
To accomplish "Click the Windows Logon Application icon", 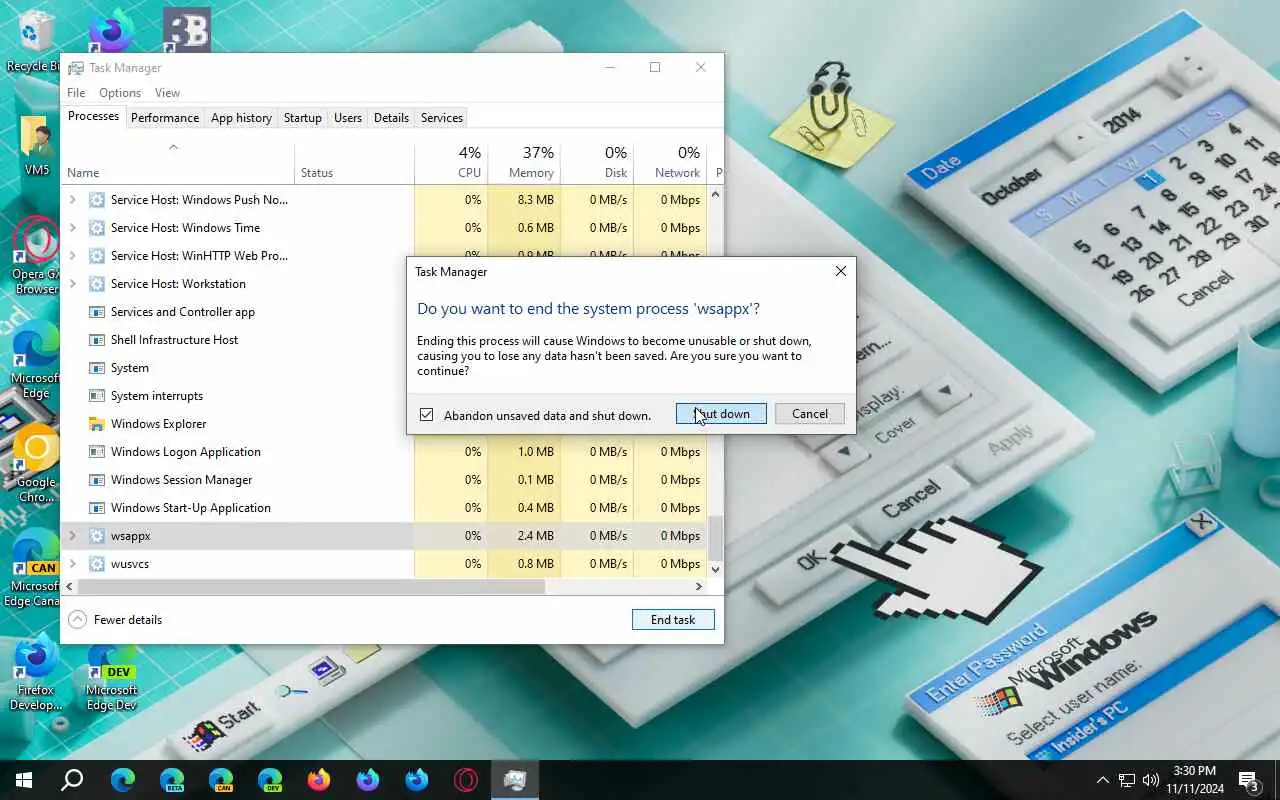I will click(97, 452).
